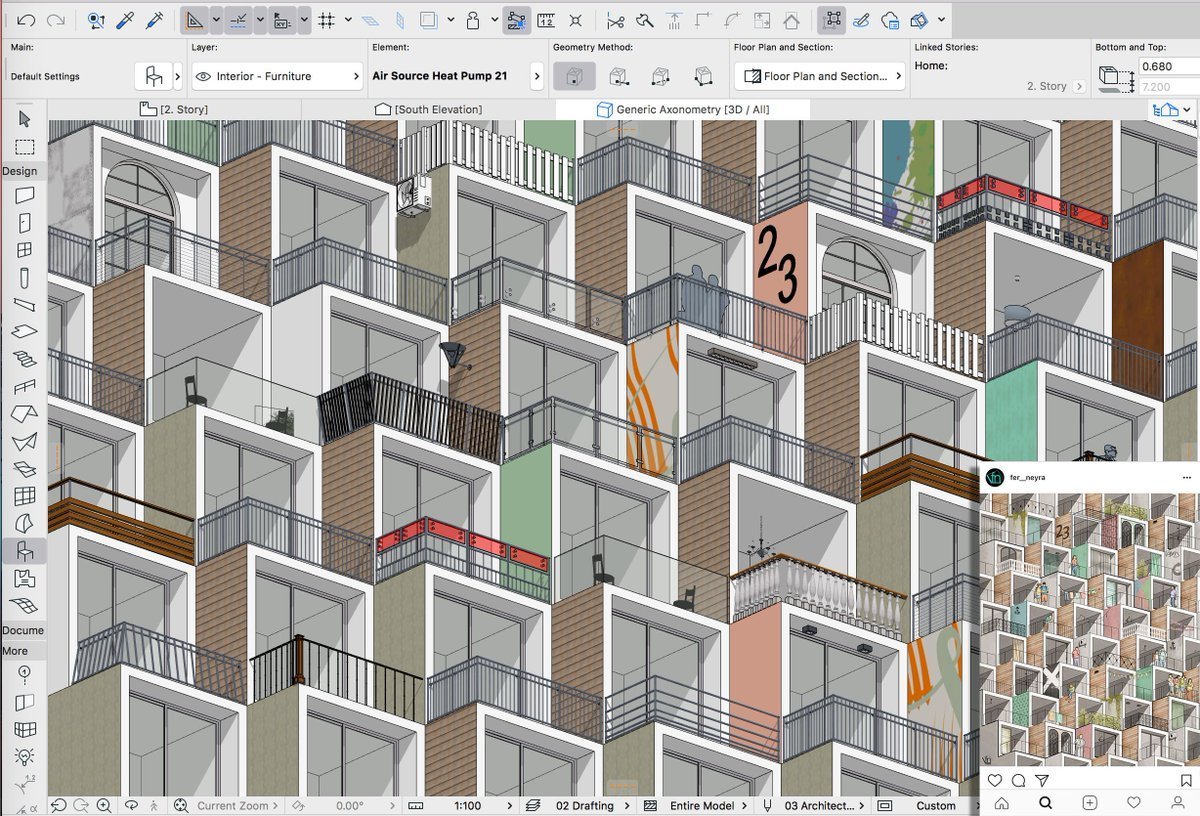Toggle the grid snap button
The image size is (1200, 816).
click(x=326, y=19)
